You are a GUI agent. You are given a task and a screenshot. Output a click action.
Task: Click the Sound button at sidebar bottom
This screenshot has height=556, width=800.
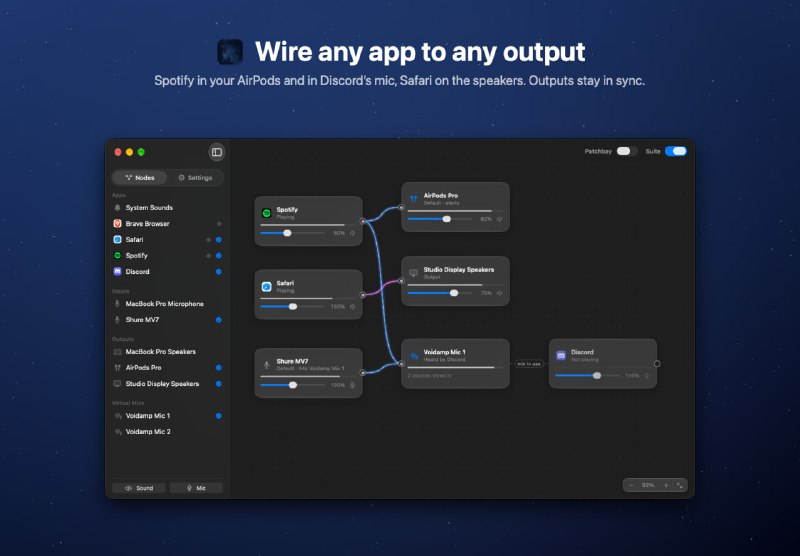[139, 488]
